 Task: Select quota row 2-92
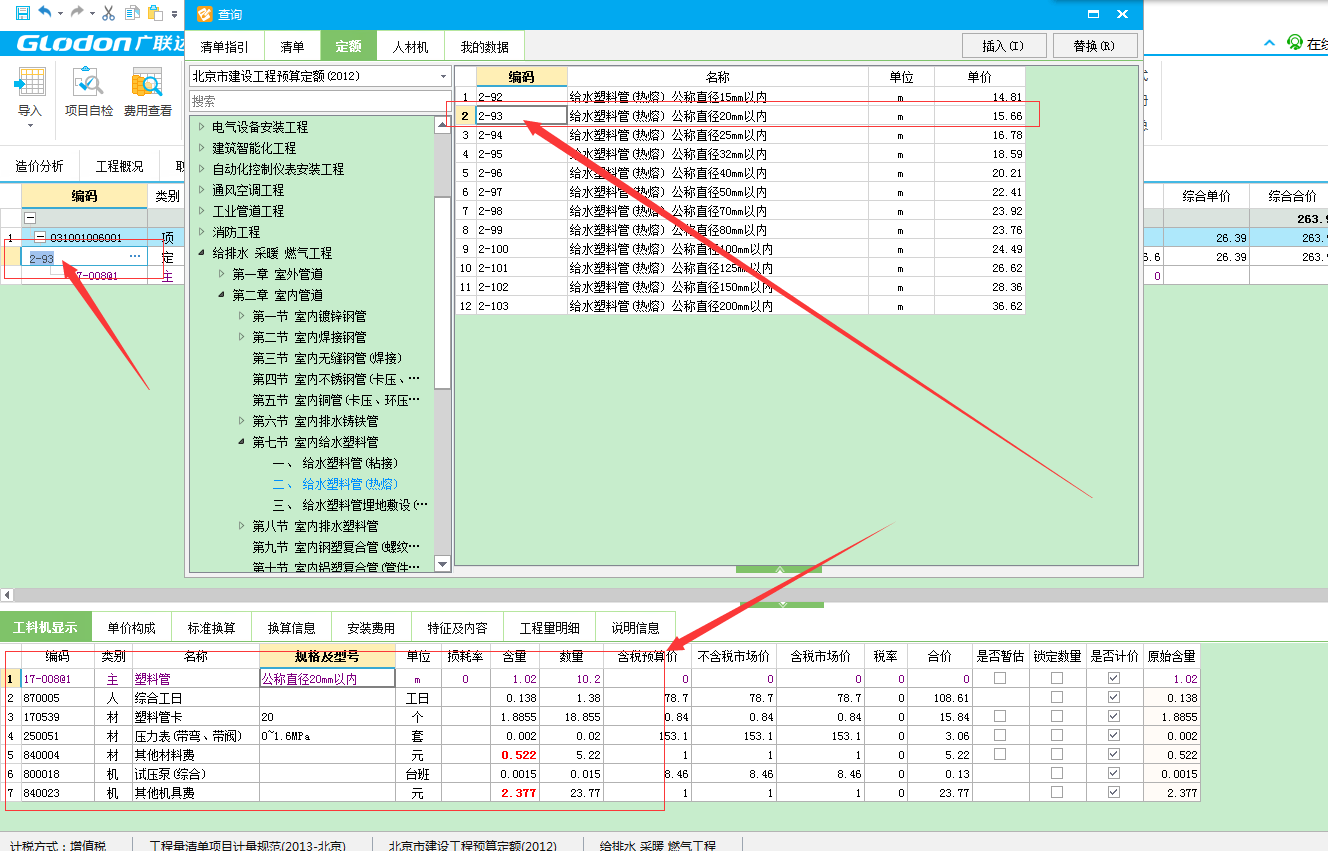[x=740, y=97]
